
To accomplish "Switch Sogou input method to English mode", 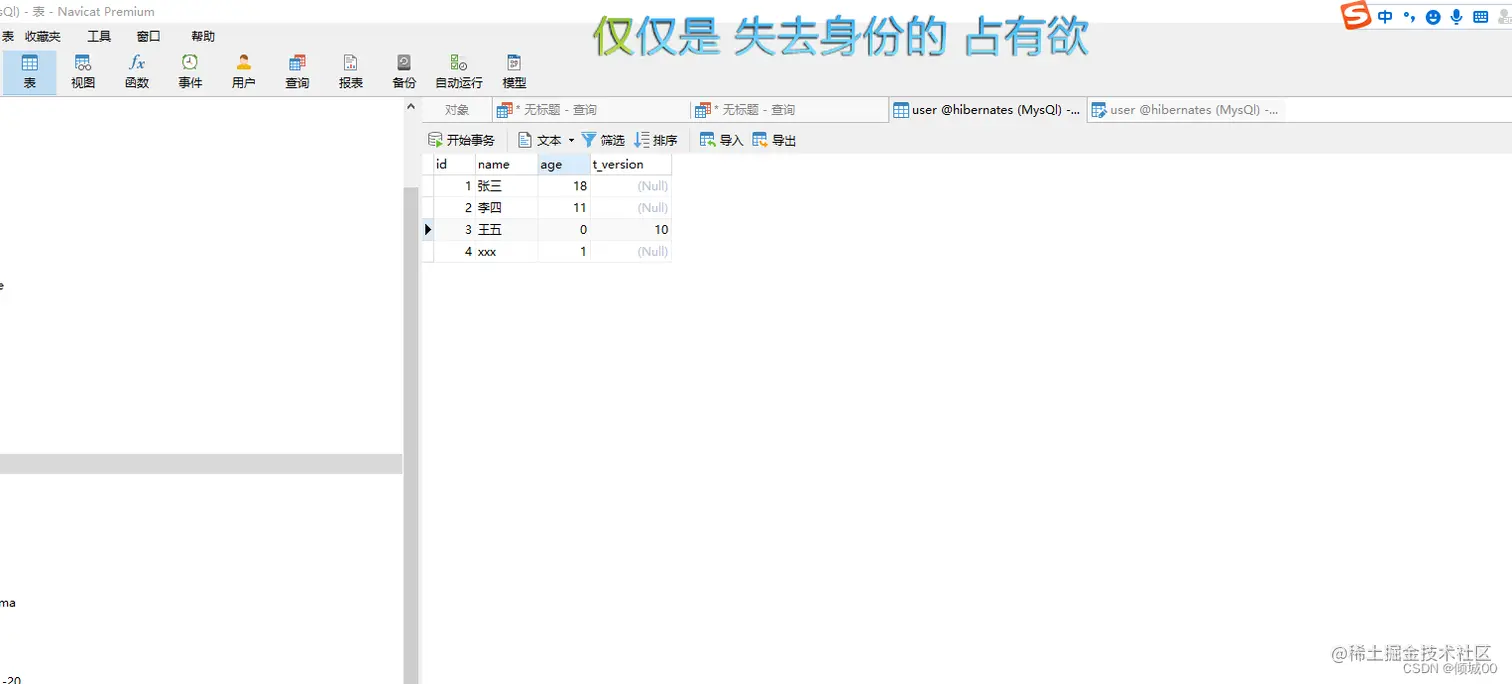I will tap(1384, 16).
